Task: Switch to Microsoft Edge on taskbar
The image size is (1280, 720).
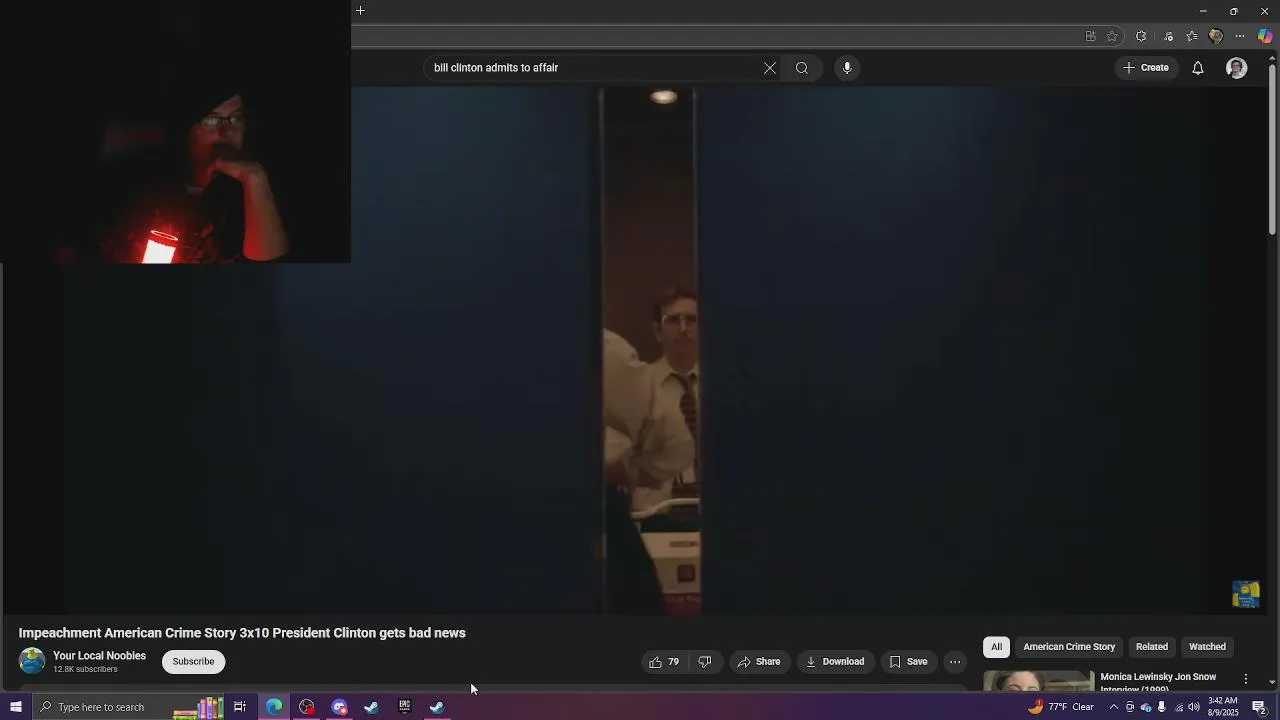Action: 274,707
